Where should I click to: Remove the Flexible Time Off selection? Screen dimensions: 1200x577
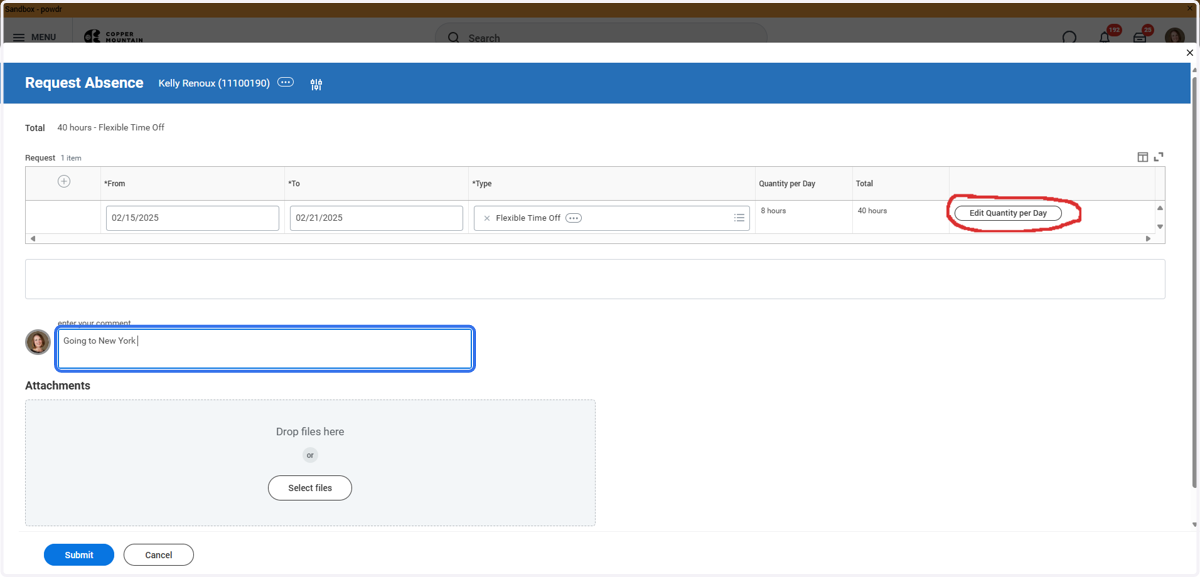487,218
